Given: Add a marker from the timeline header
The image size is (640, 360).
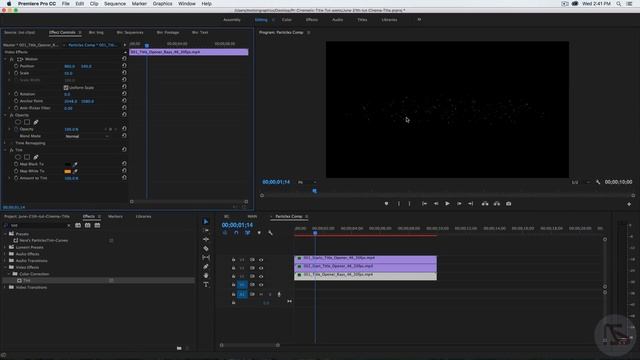Looking at the screenshot, I should [259, 233].
